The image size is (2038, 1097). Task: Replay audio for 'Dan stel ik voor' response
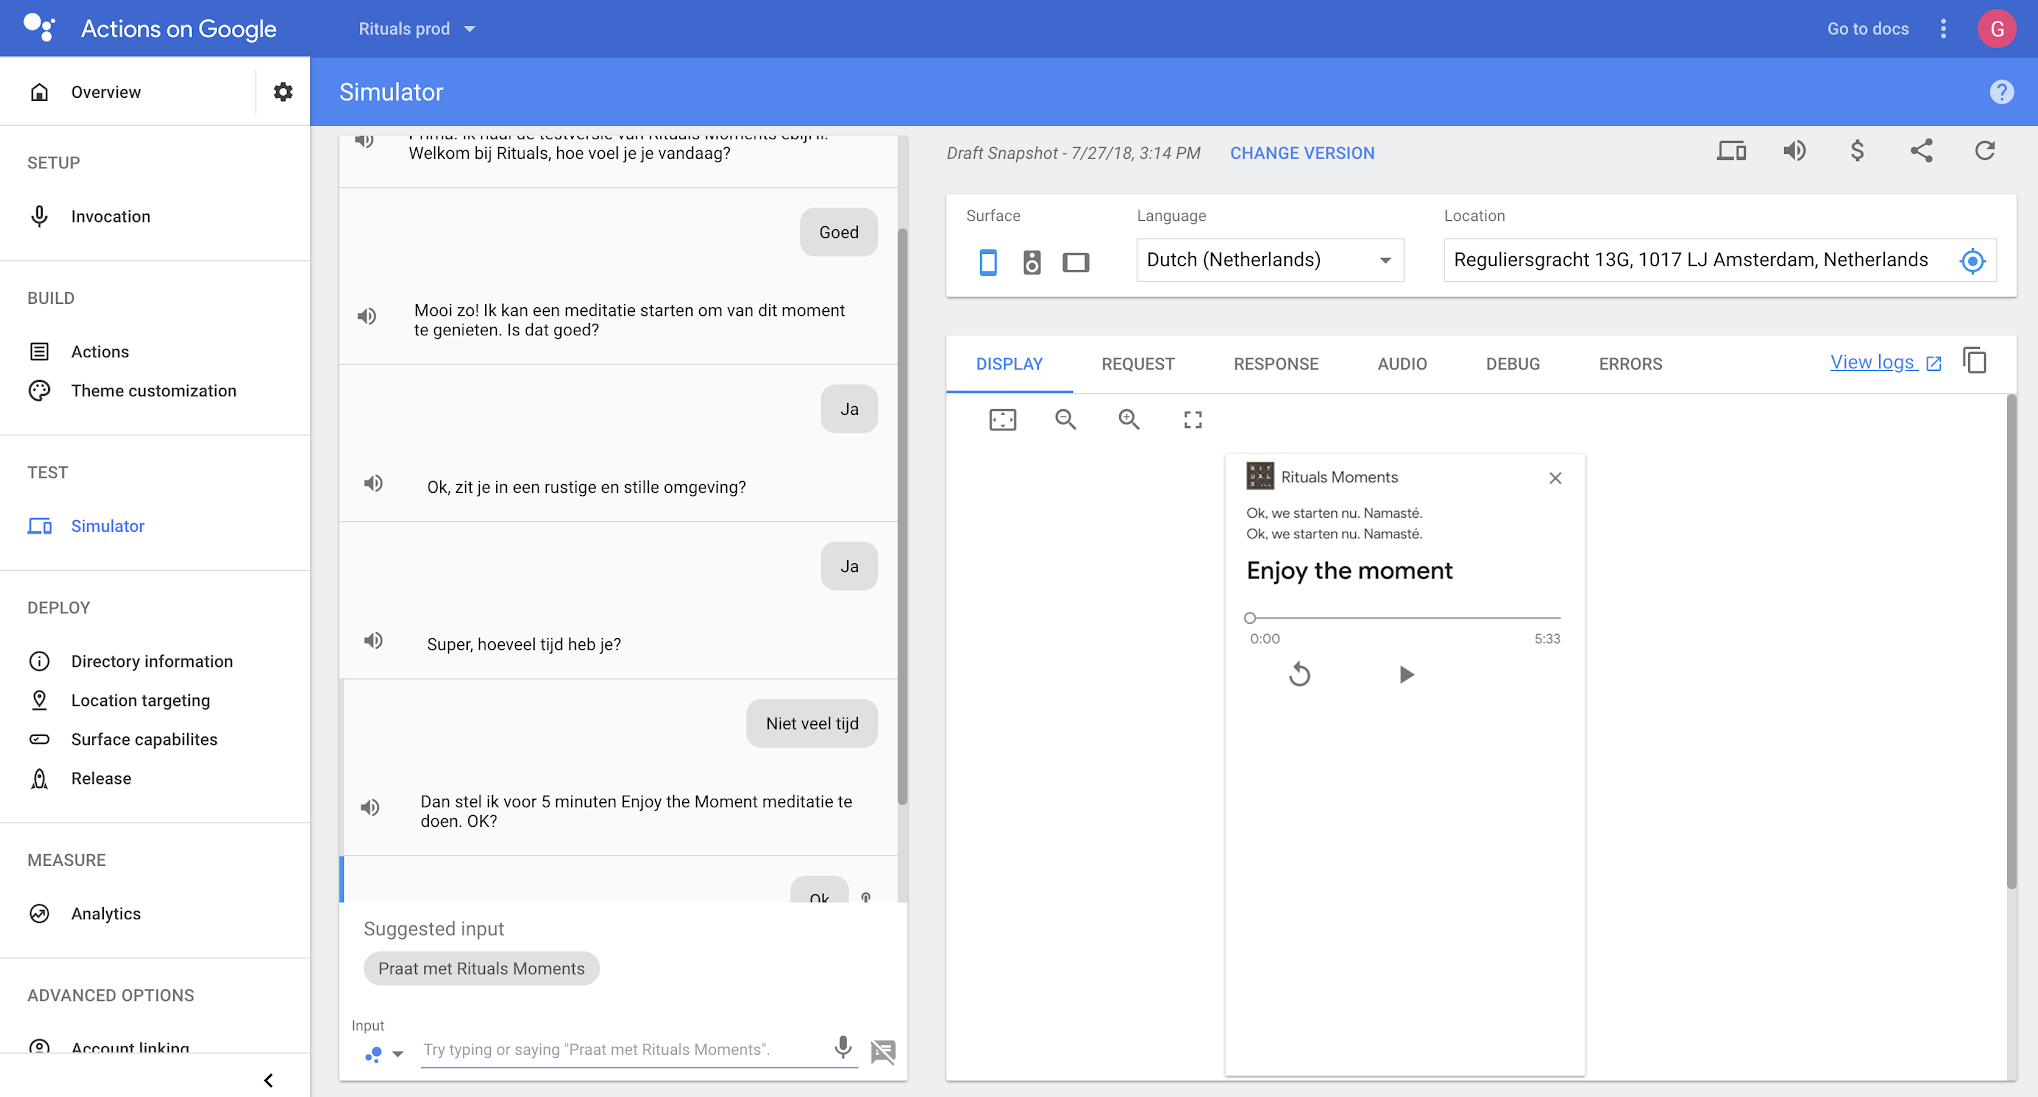point(370,808)
